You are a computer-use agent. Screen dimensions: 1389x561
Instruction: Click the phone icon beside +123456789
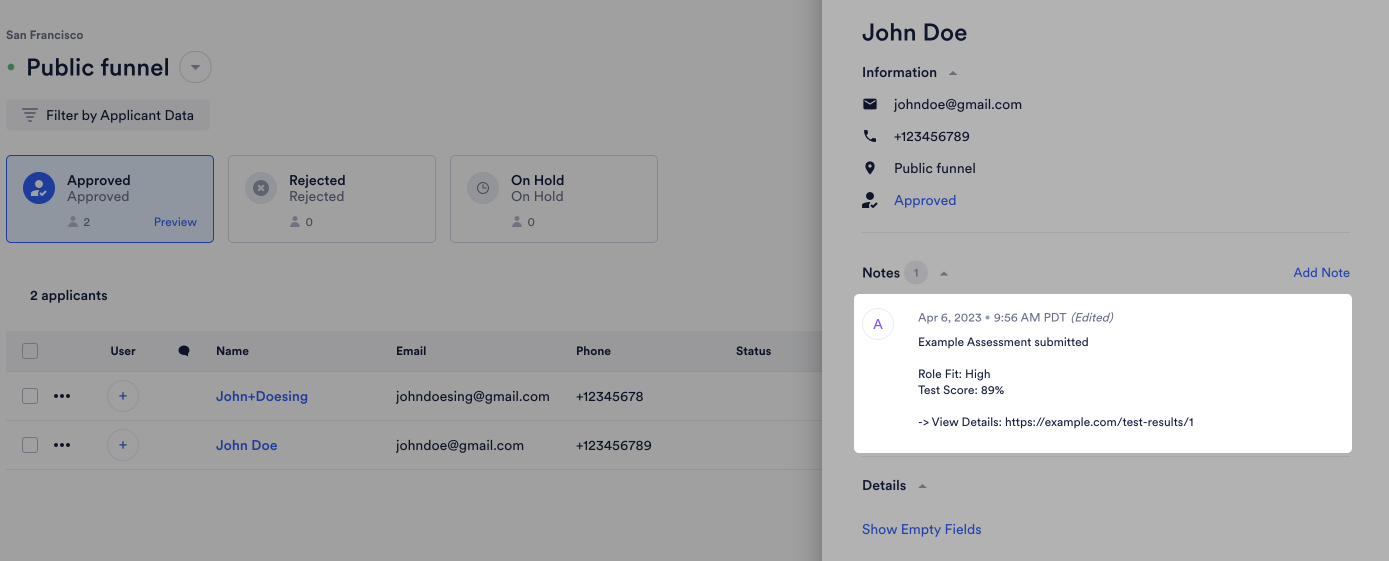click(x=870, y=136)
